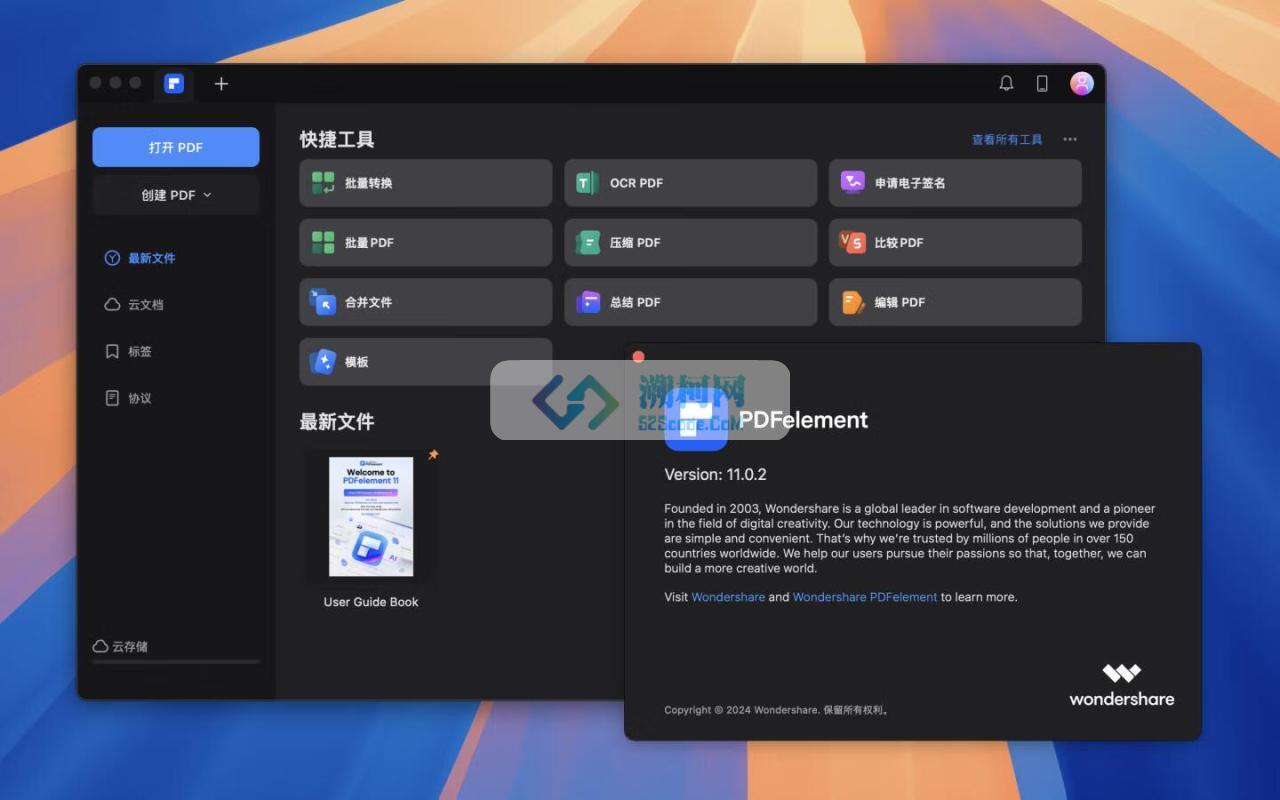Open the quick tools more options ellipsis

coord(1070,140)
